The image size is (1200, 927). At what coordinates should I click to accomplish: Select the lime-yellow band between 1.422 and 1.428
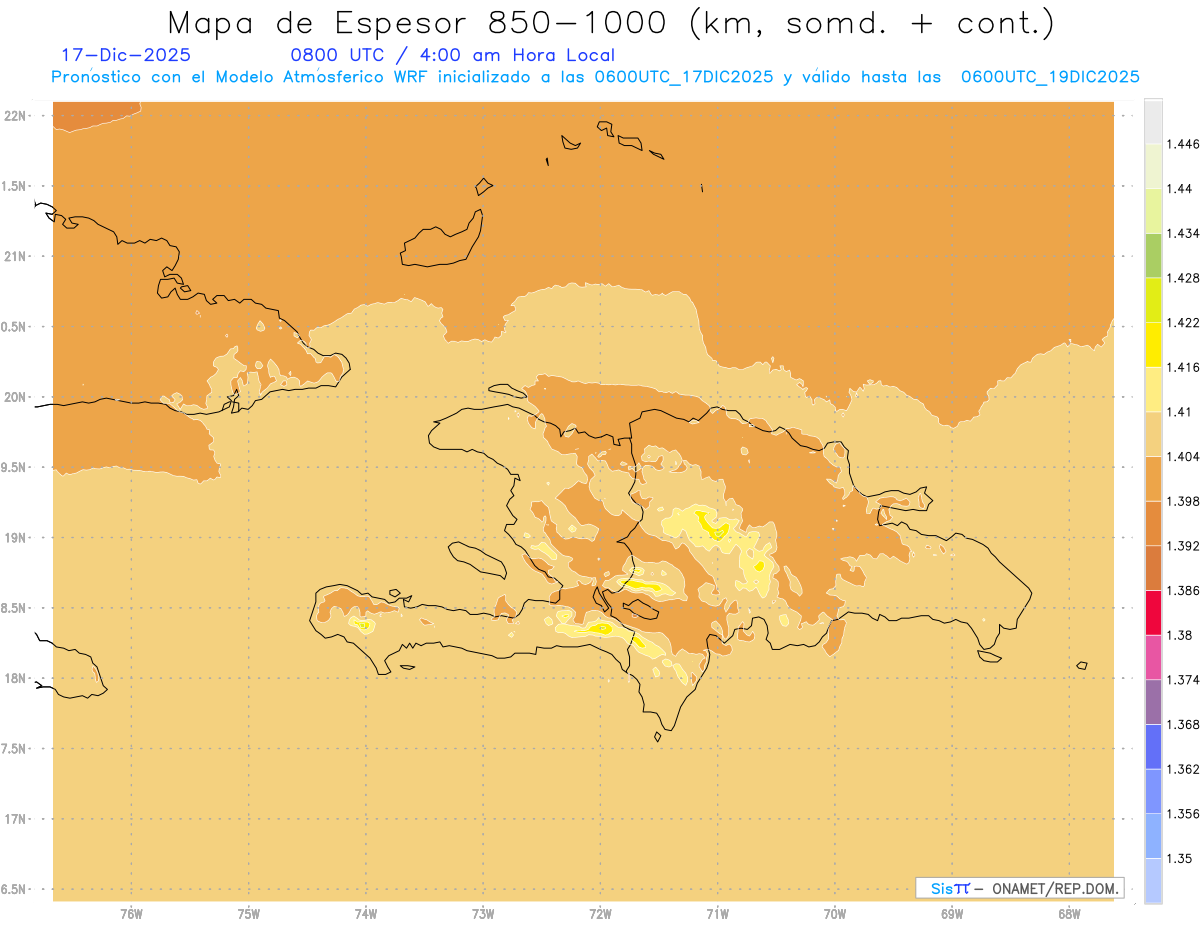[x=1153, y=300]
